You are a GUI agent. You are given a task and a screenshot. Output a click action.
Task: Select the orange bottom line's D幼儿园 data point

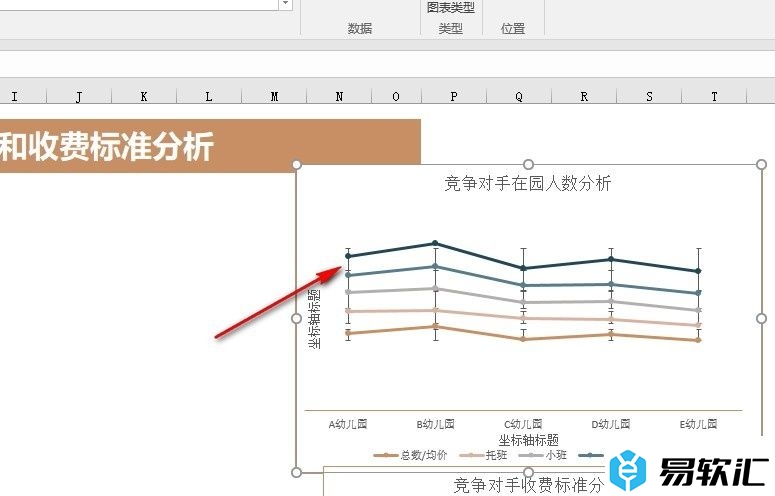pos(611,335)
